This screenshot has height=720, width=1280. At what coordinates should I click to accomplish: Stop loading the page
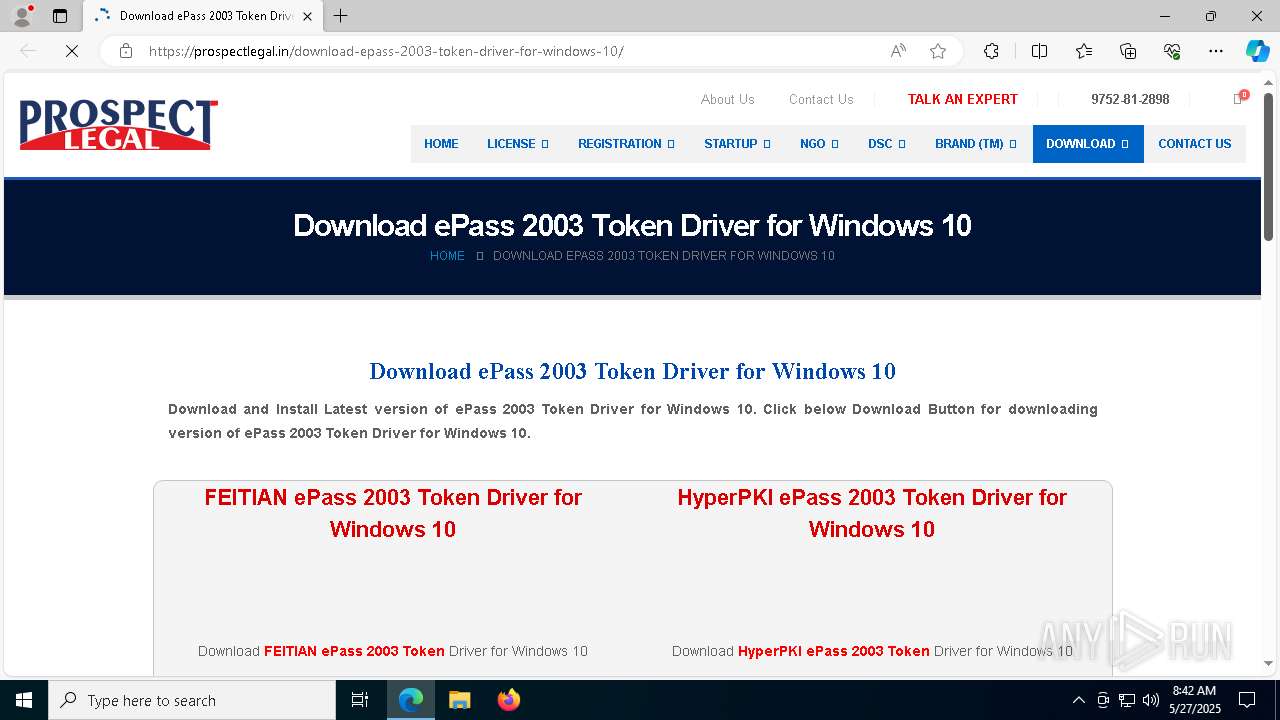[x=72, y=51]
